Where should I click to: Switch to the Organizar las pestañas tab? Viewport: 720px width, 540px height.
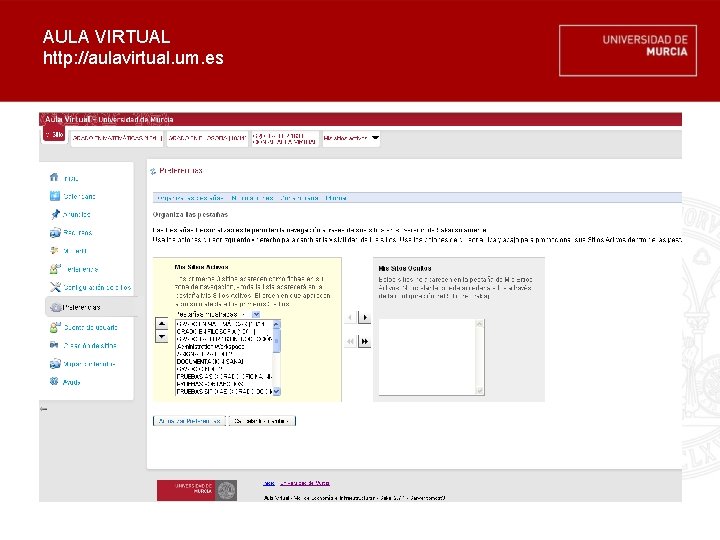click(x=190, y=198)
